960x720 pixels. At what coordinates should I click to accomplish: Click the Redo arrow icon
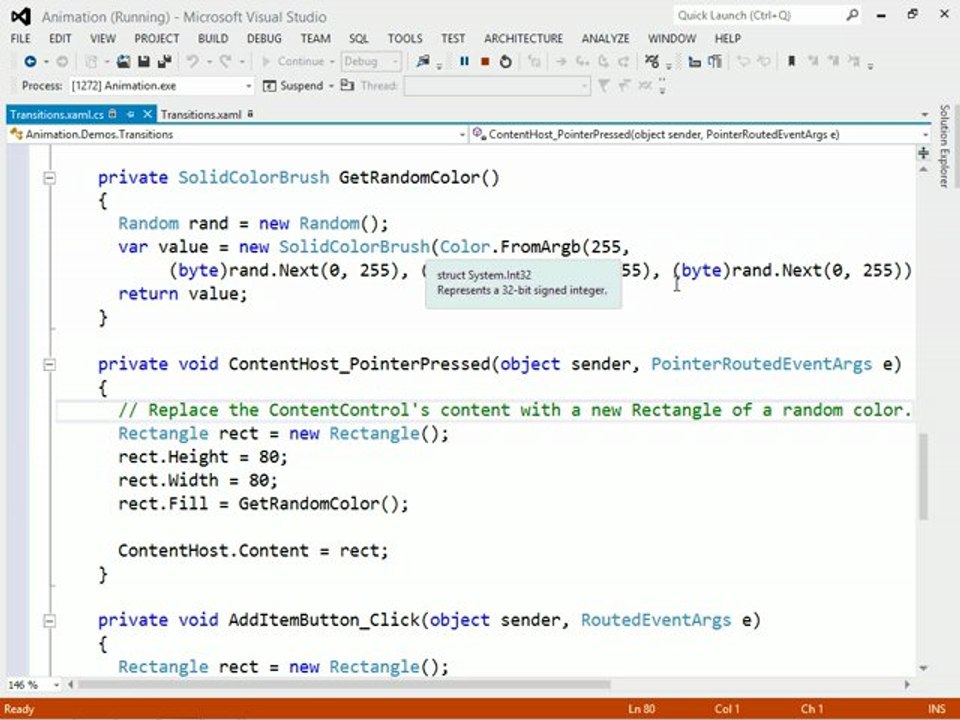225,61
